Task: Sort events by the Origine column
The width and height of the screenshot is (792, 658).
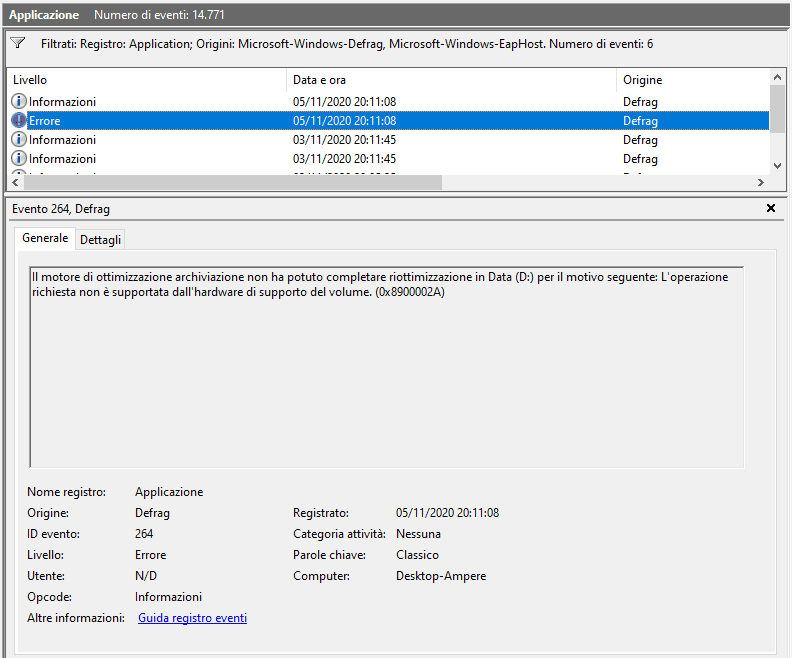Action: point(690,80)
